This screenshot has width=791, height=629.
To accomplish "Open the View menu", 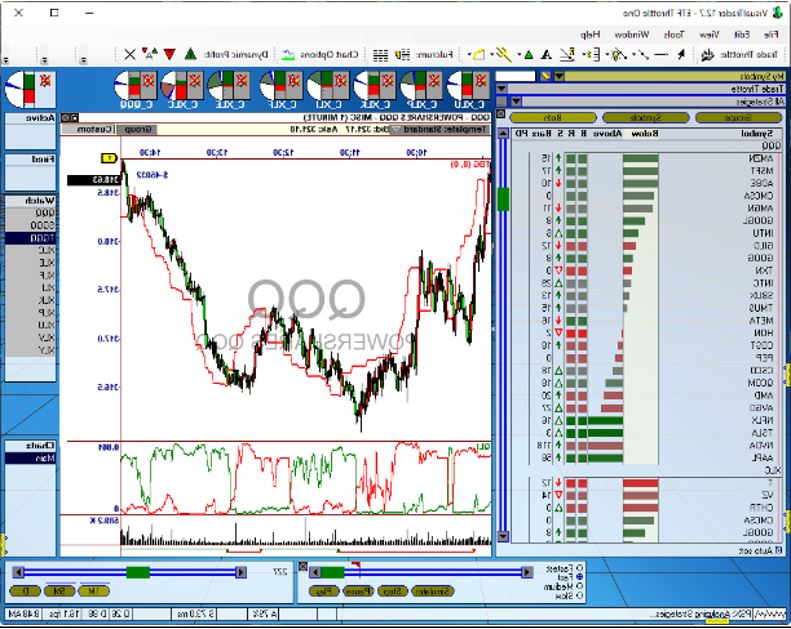I will coord(709,34).
